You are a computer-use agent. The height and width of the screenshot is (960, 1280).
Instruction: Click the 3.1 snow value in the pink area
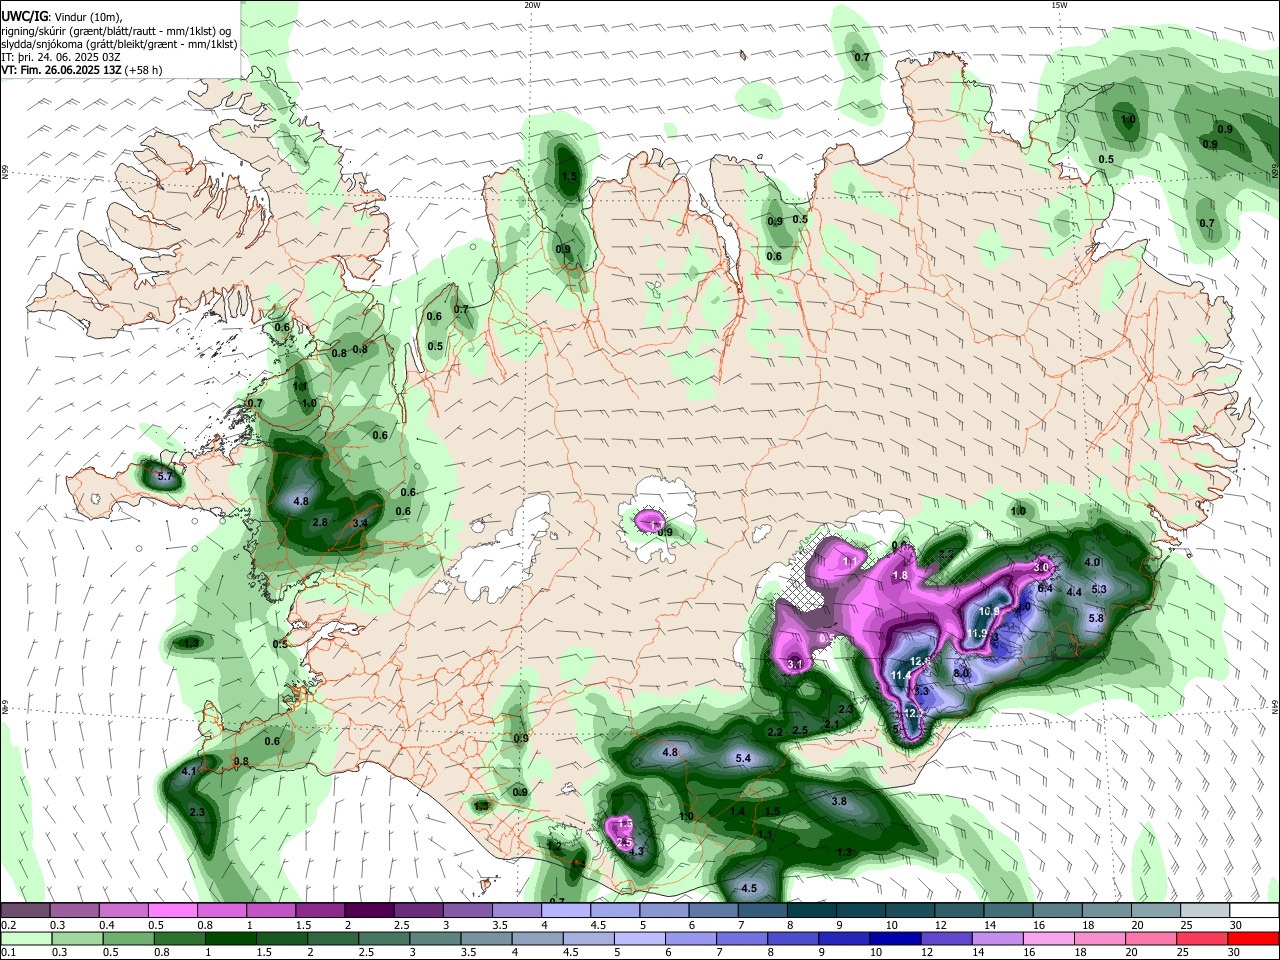(795, 664)
